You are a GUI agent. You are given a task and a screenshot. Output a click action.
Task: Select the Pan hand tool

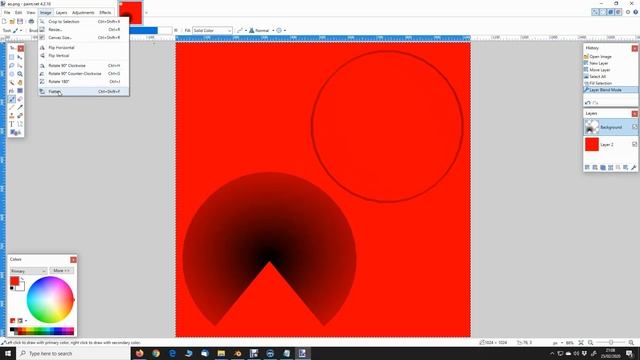[x=20, y=82]
